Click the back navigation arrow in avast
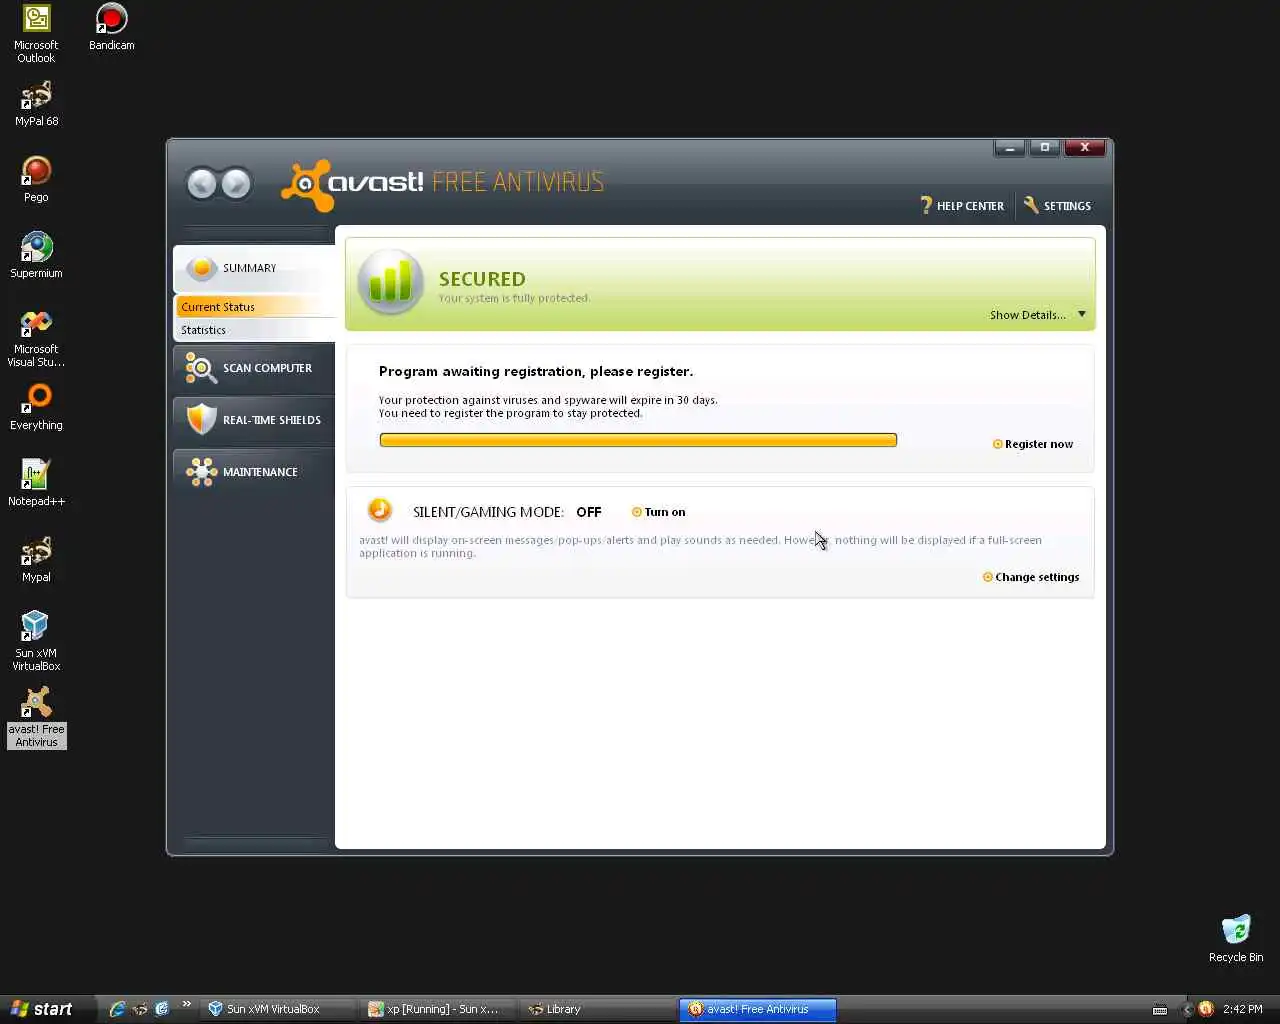Image resolution: width=1280 pixels, height=1024 pixels. 202,184
